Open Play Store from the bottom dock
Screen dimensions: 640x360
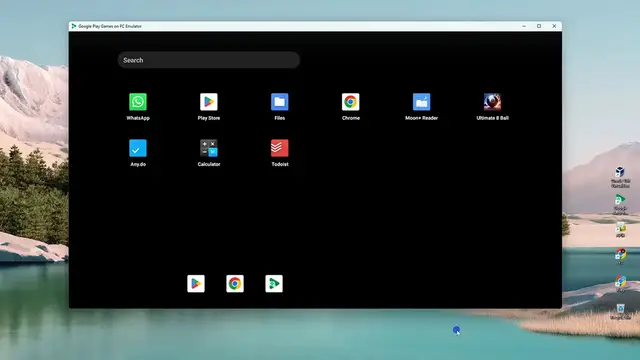coord(196,284)
